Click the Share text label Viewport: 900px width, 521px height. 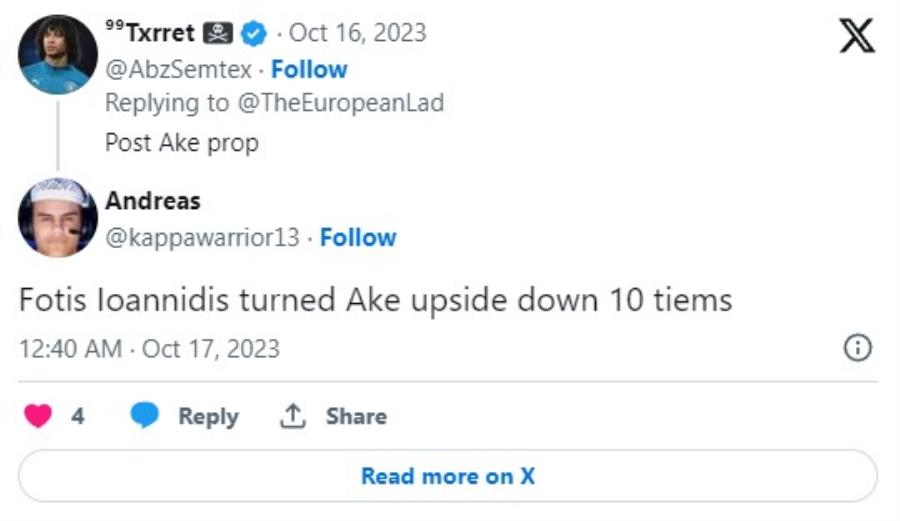(356, 416)
